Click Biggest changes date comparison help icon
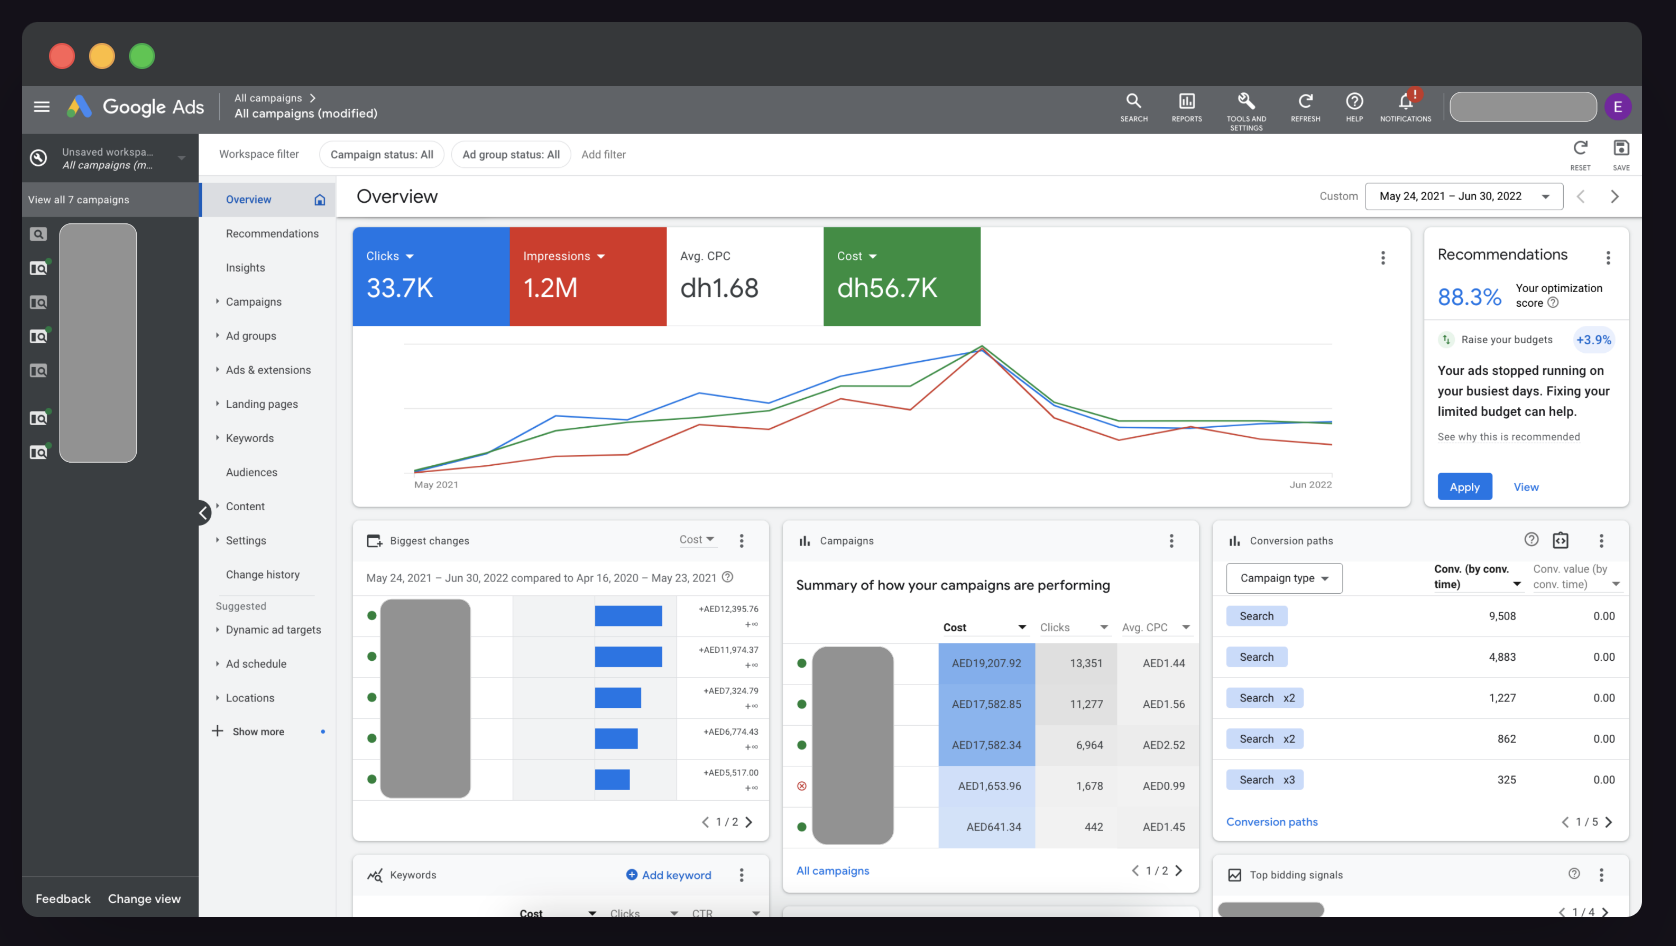This screenshot has width=1676, height=946. pos(728,577)
